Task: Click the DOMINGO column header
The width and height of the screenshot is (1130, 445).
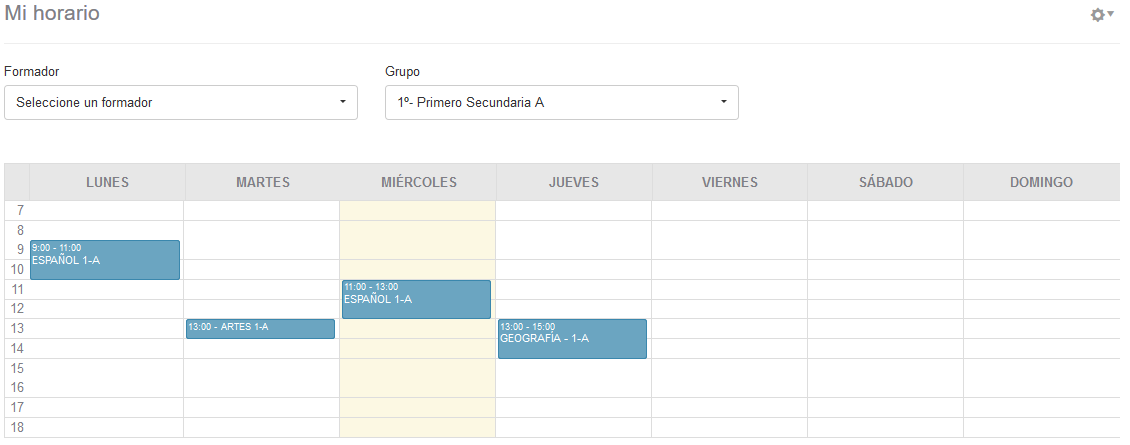Action: 1041,182
